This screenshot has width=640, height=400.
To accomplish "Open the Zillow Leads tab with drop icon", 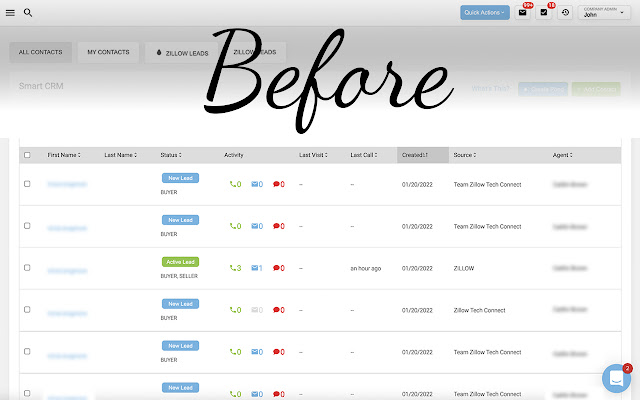I will click(182, 53).
